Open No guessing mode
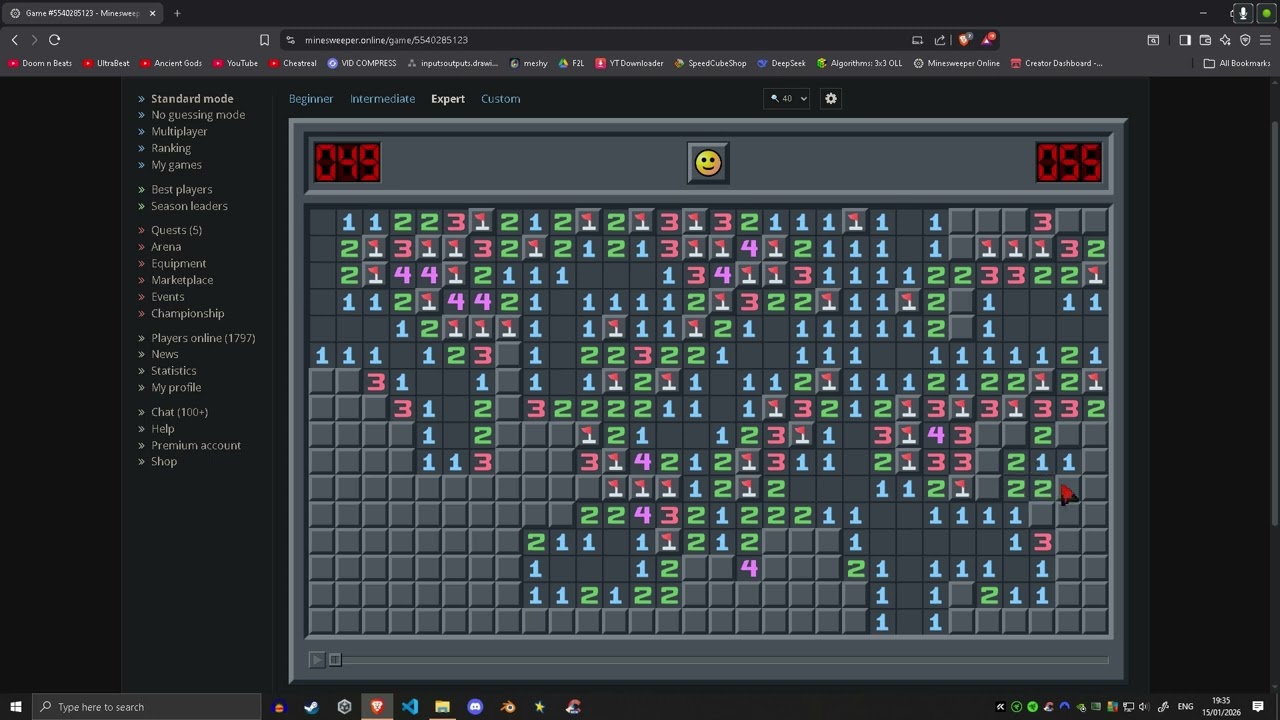Viewport: 1280px width, 720px height. coord(198,115)
